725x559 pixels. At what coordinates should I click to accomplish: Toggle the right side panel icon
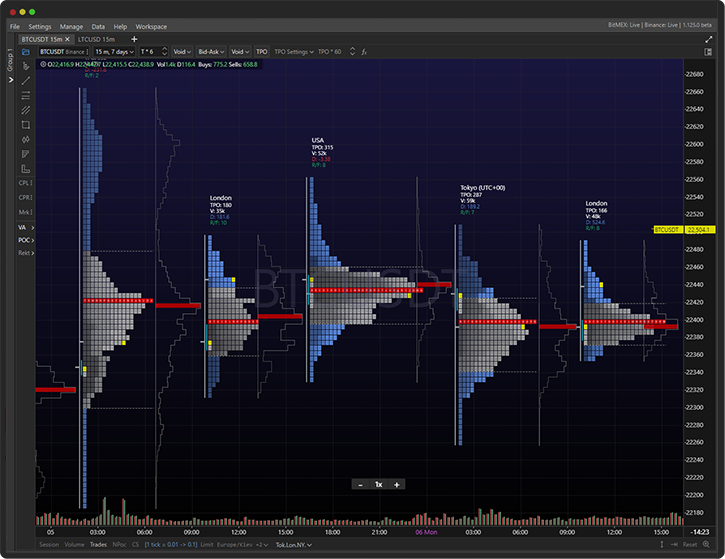coord(708,52)
